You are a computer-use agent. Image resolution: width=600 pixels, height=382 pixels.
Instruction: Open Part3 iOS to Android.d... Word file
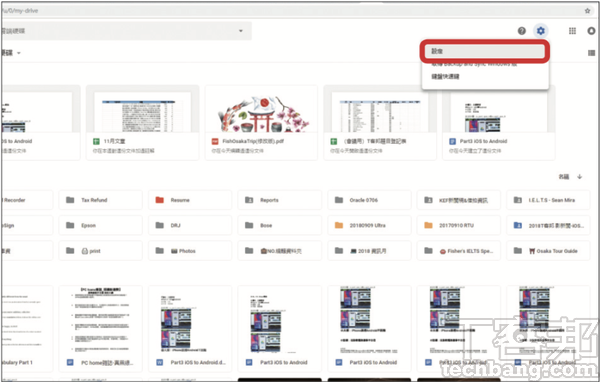[190, 328]
